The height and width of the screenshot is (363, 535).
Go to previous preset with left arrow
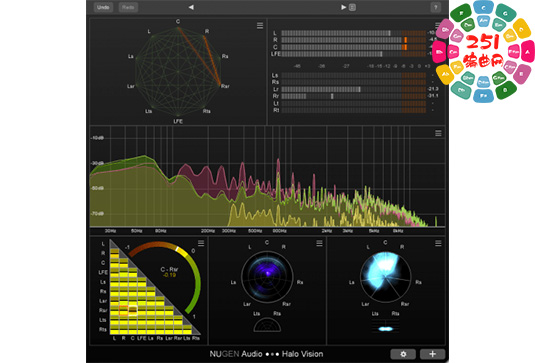pyautogui.click(x=191, y=7)
